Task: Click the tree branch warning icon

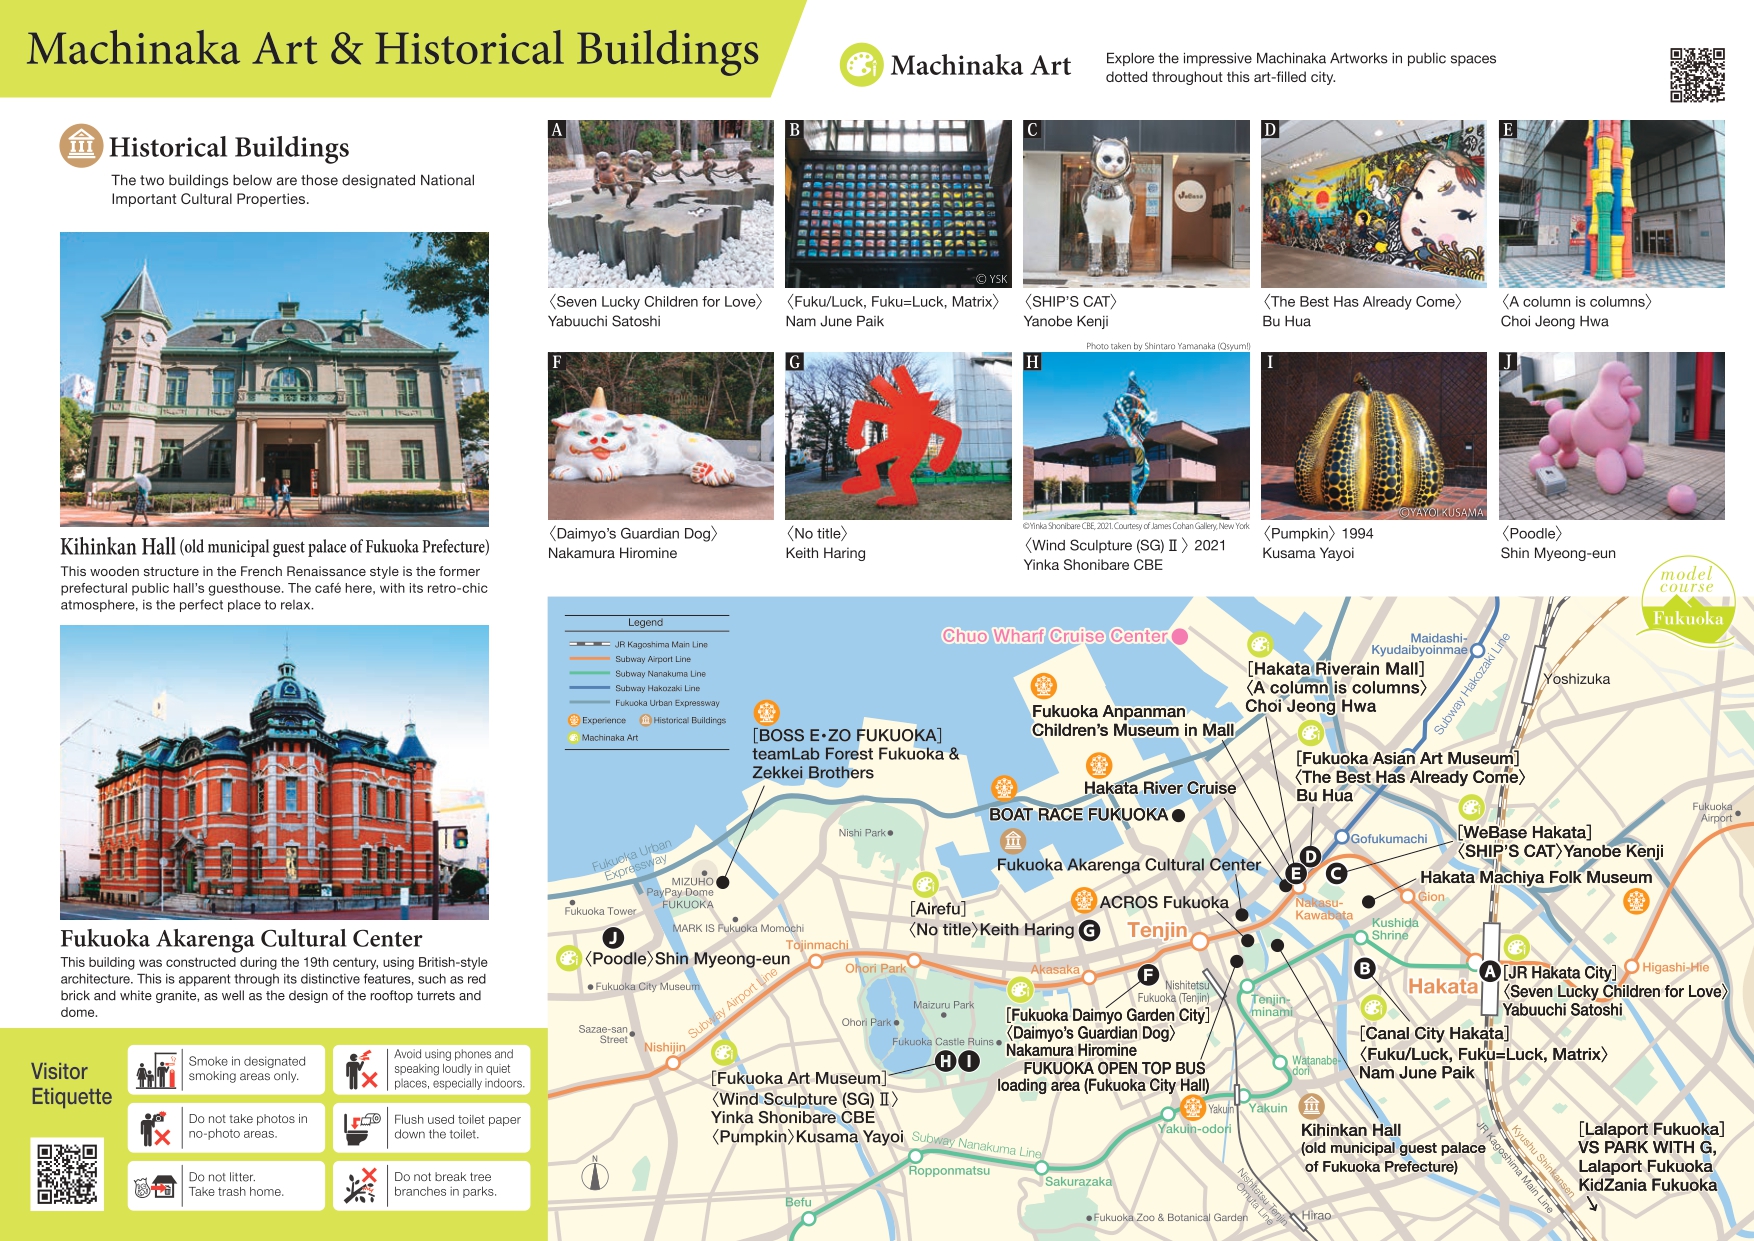Action: click(360, 1186)
